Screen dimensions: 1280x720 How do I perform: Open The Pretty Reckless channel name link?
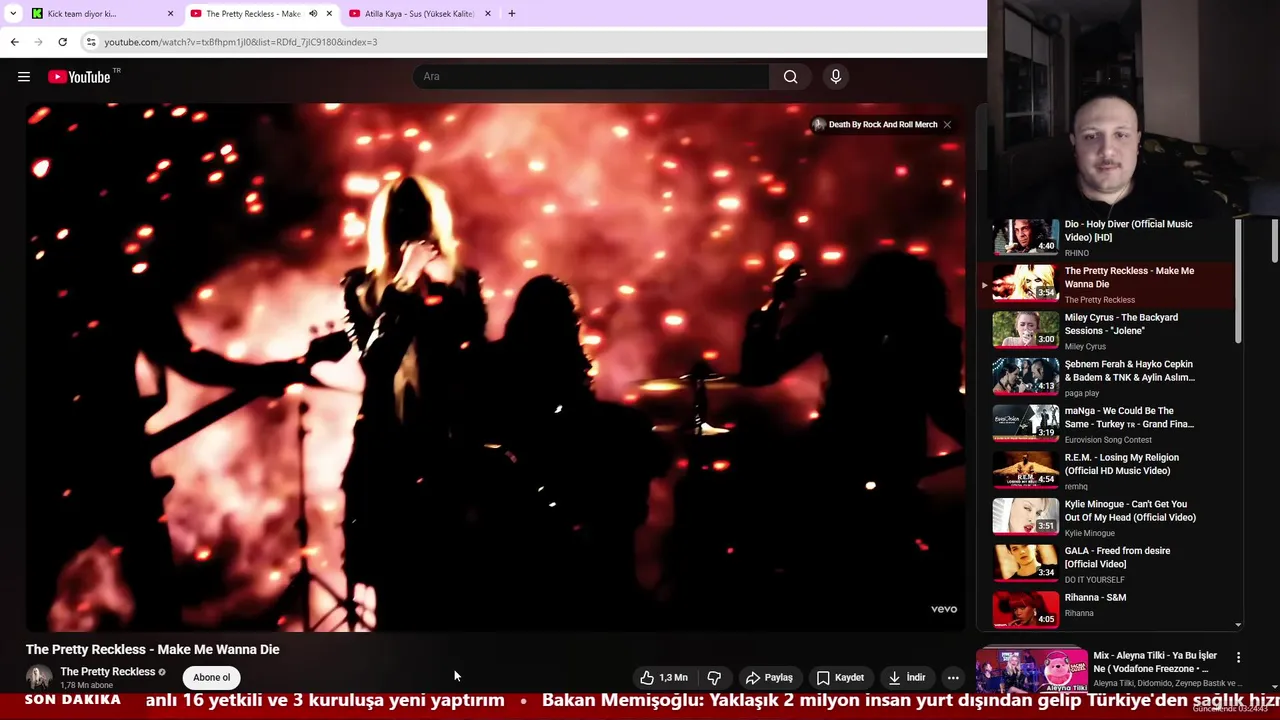107,672
